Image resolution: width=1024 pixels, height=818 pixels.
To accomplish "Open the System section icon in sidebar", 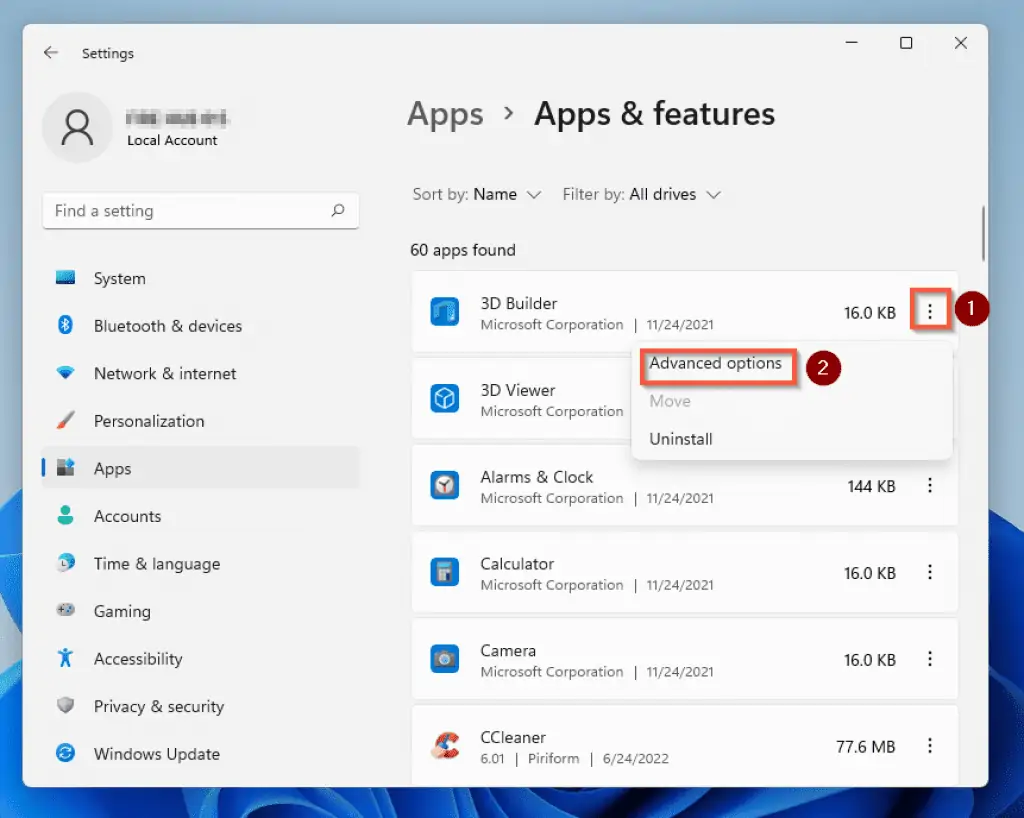I will [66, 278].
